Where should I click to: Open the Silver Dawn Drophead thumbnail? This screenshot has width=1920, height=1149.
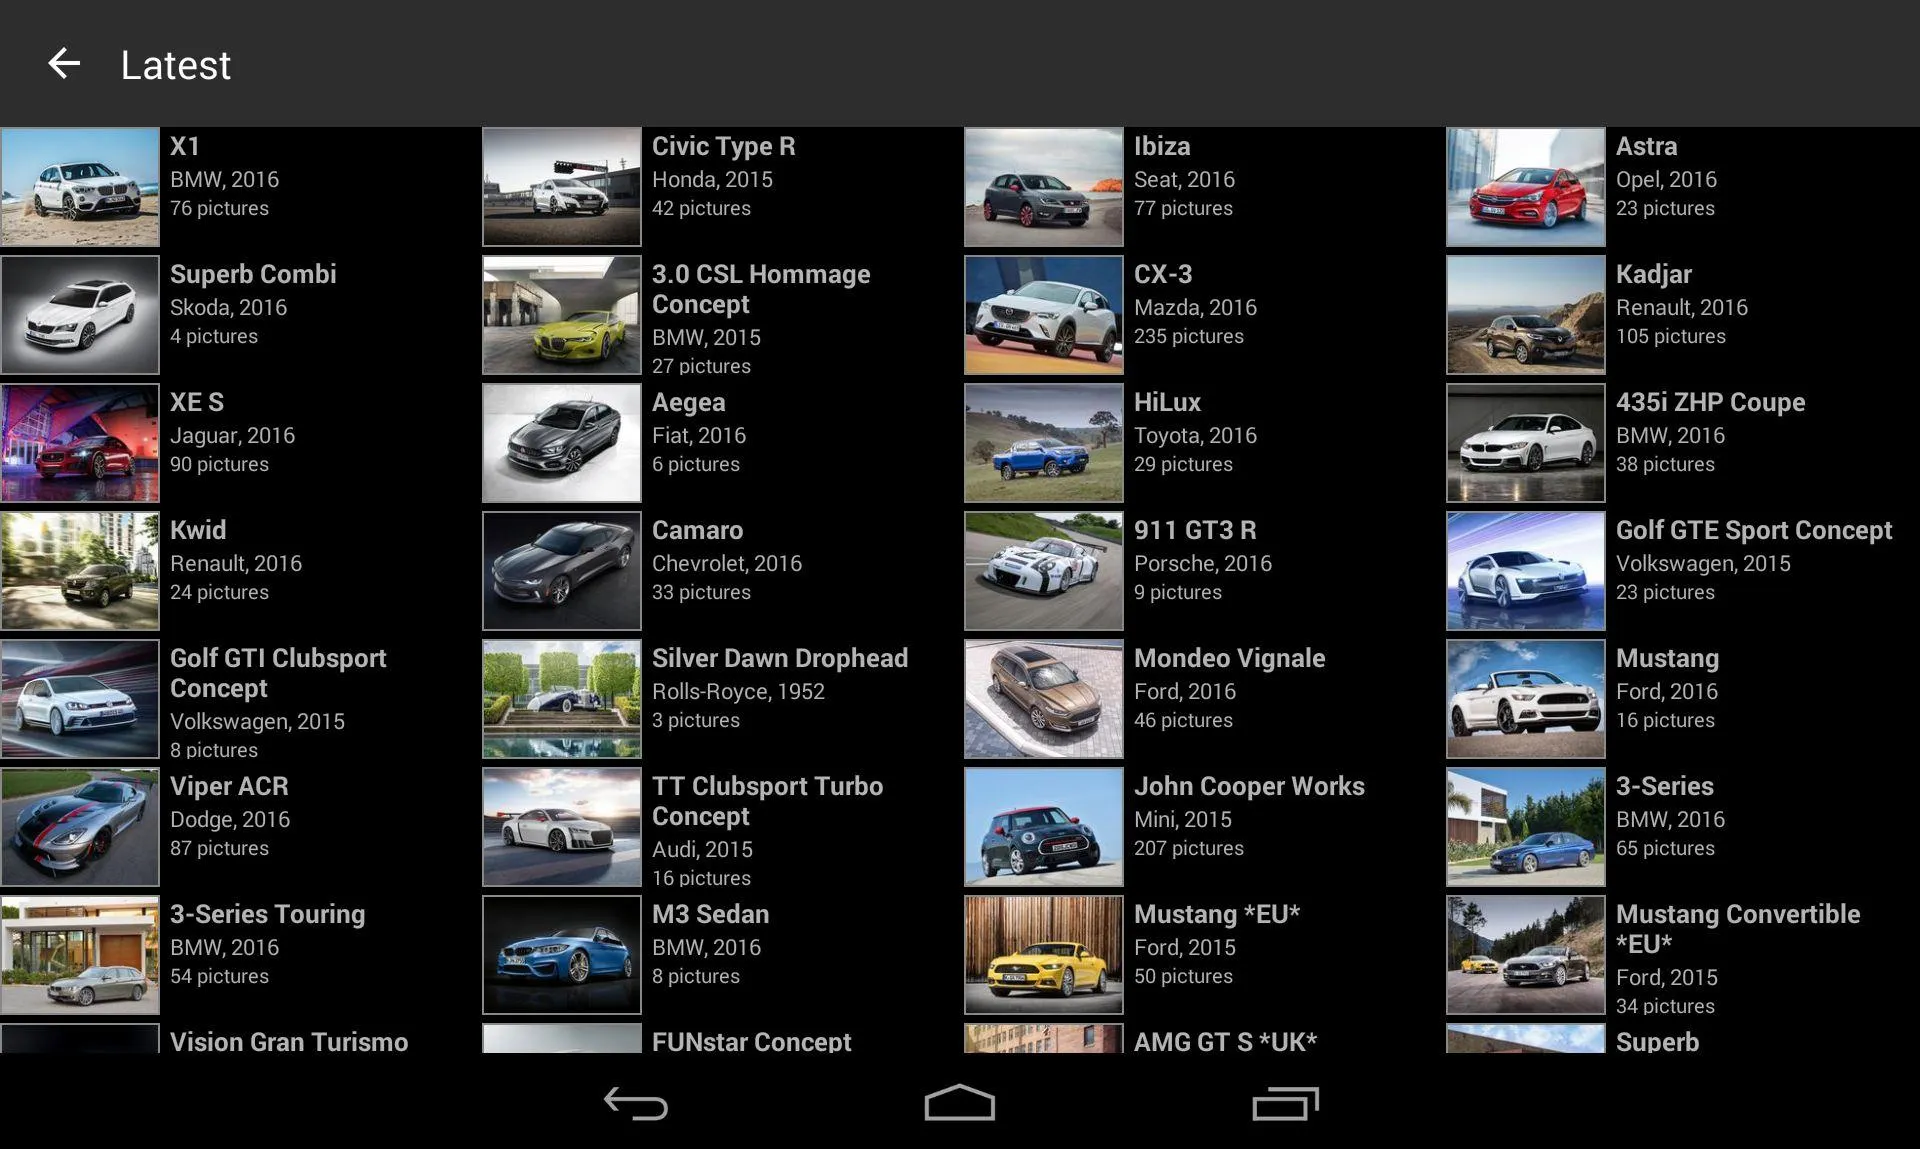562,699
